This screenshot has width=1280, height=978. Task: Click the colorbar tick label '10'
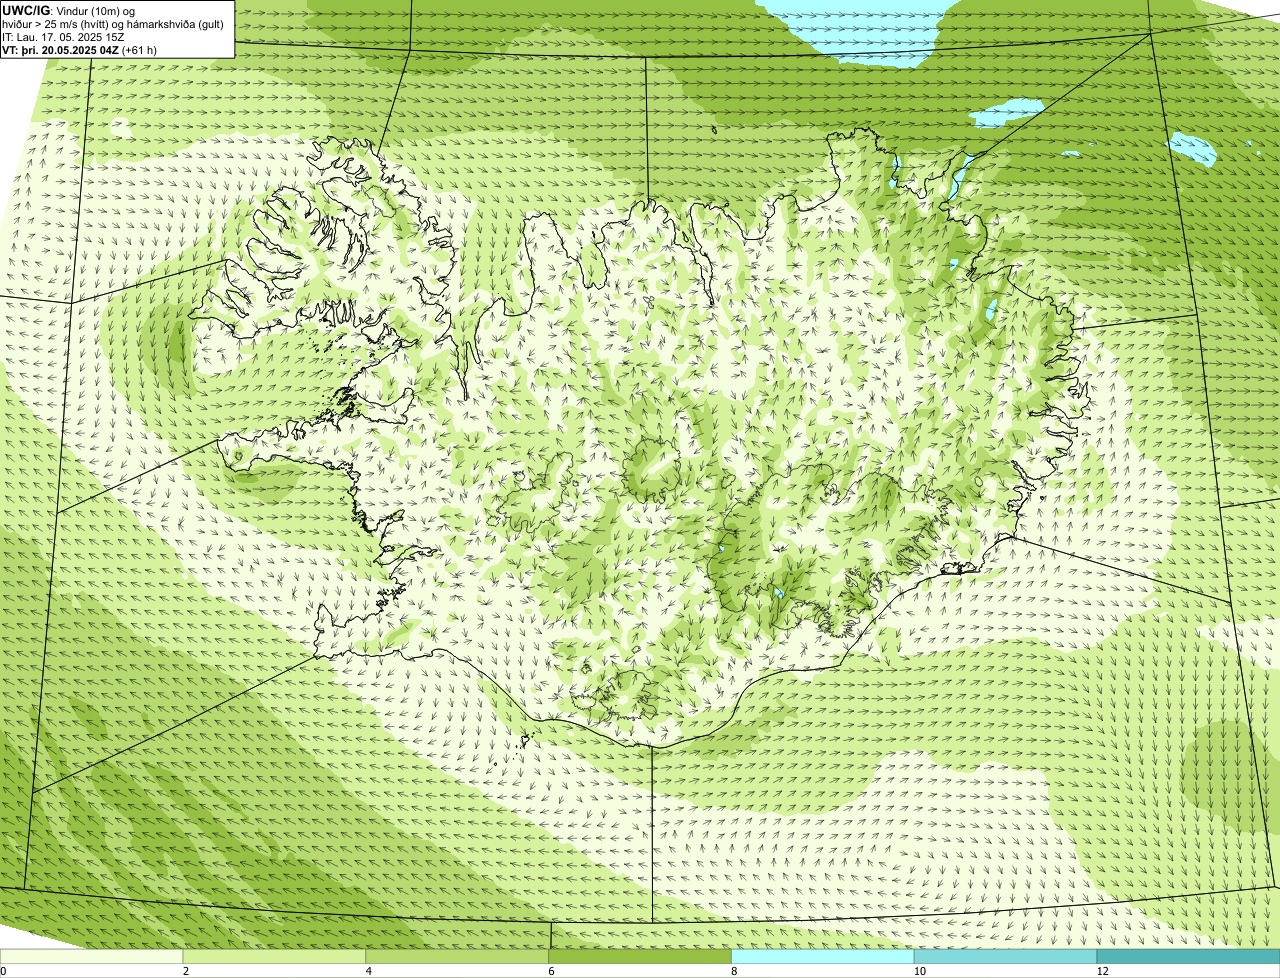coord(918,971)
